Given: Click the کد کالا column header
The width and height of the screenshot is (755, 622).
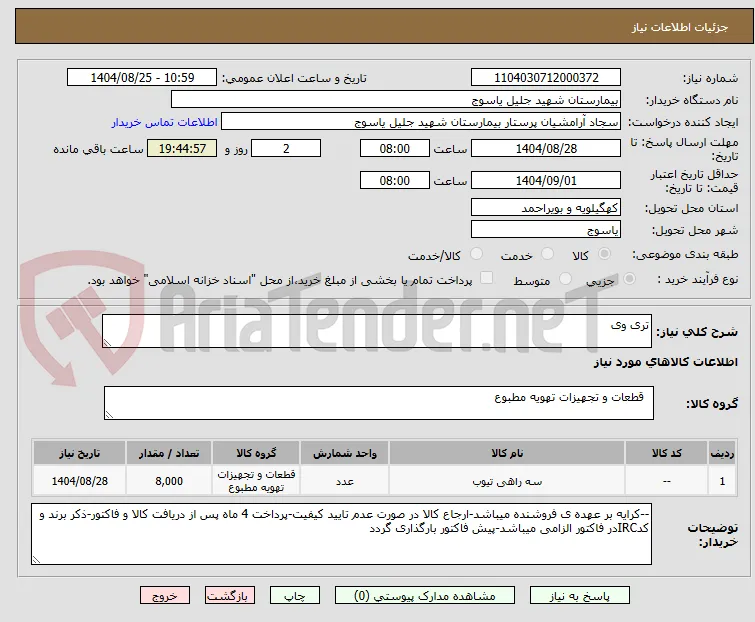Looking at the screenshot, I should coord(666,453).
